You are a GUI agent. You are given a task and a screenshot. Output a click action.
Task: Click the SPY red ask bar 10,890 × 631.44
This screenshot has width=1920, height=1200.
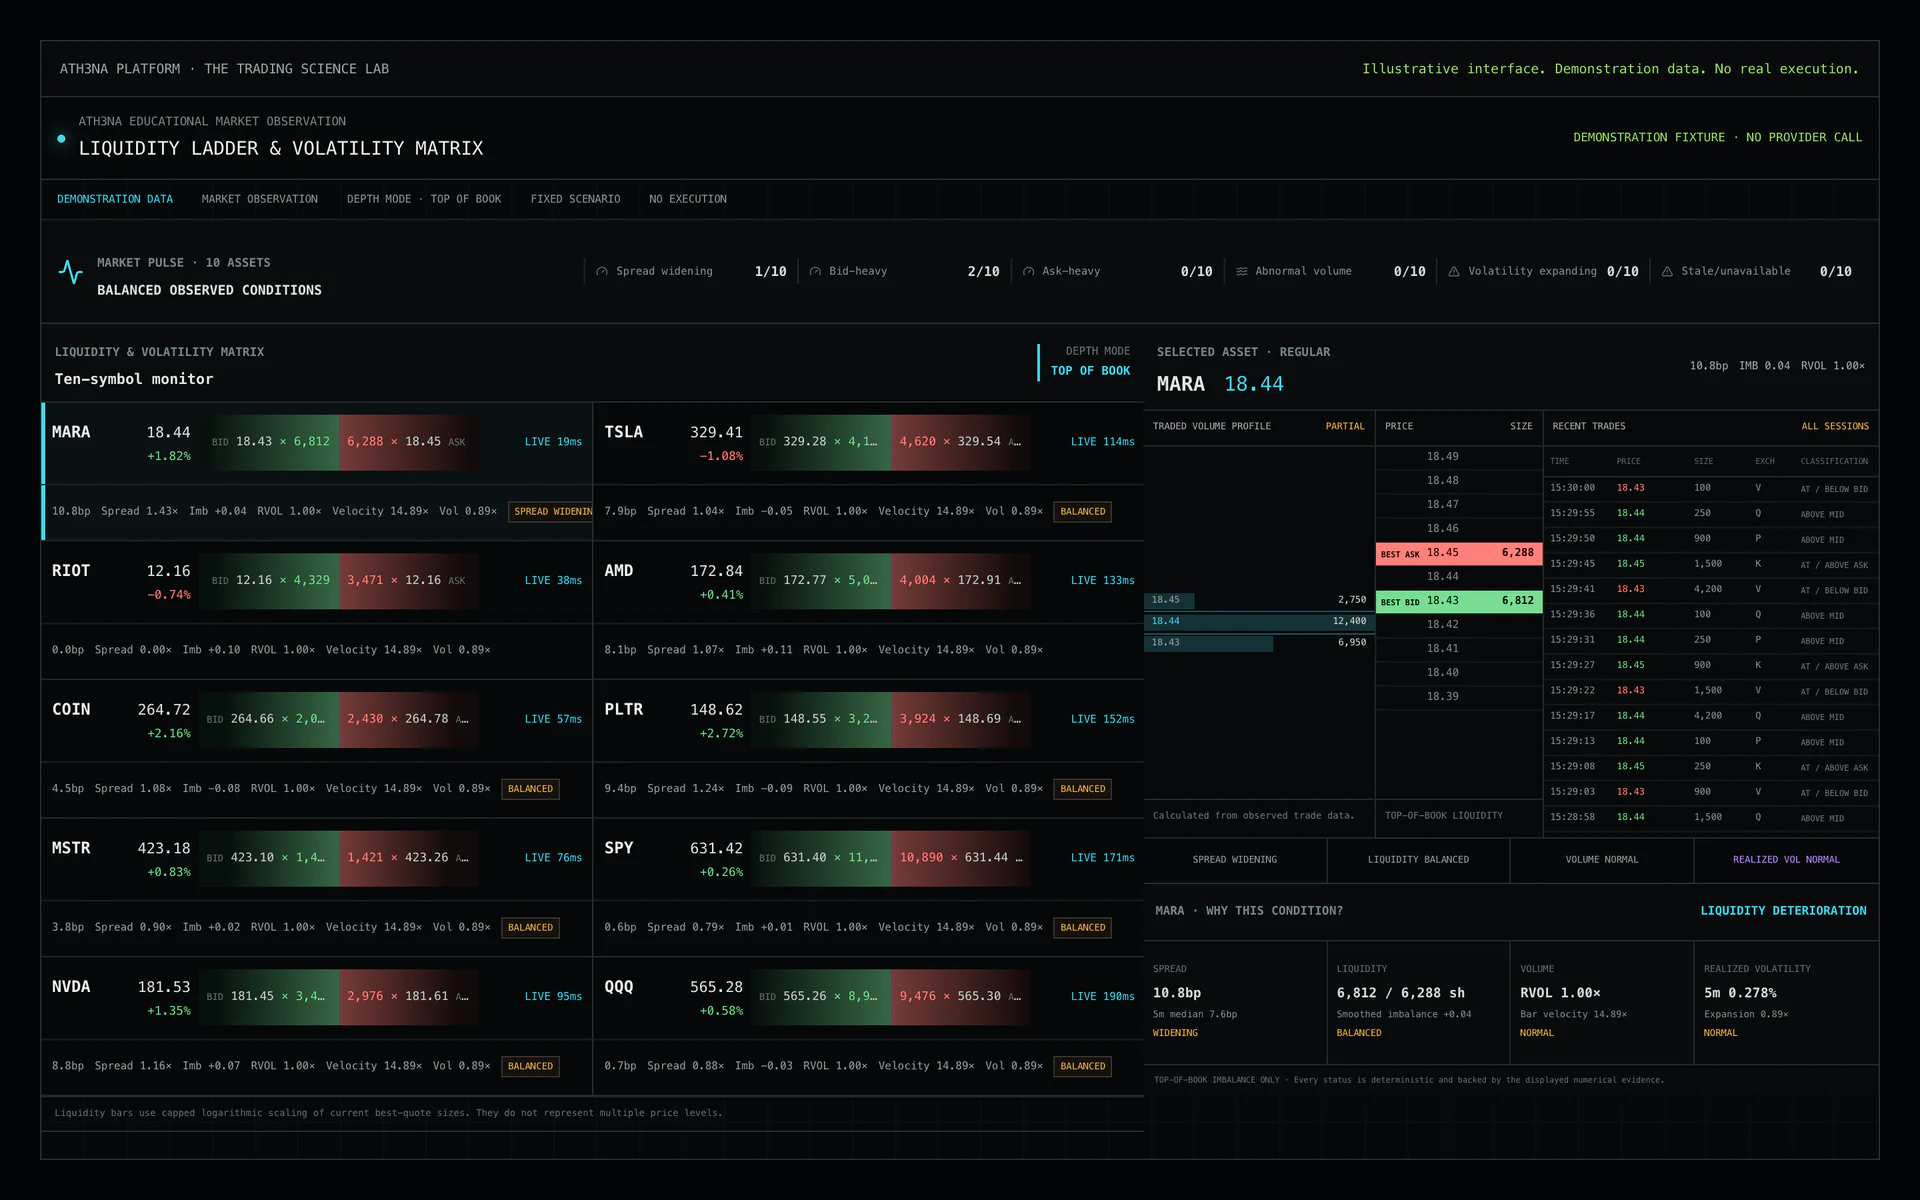coord(960,858)
